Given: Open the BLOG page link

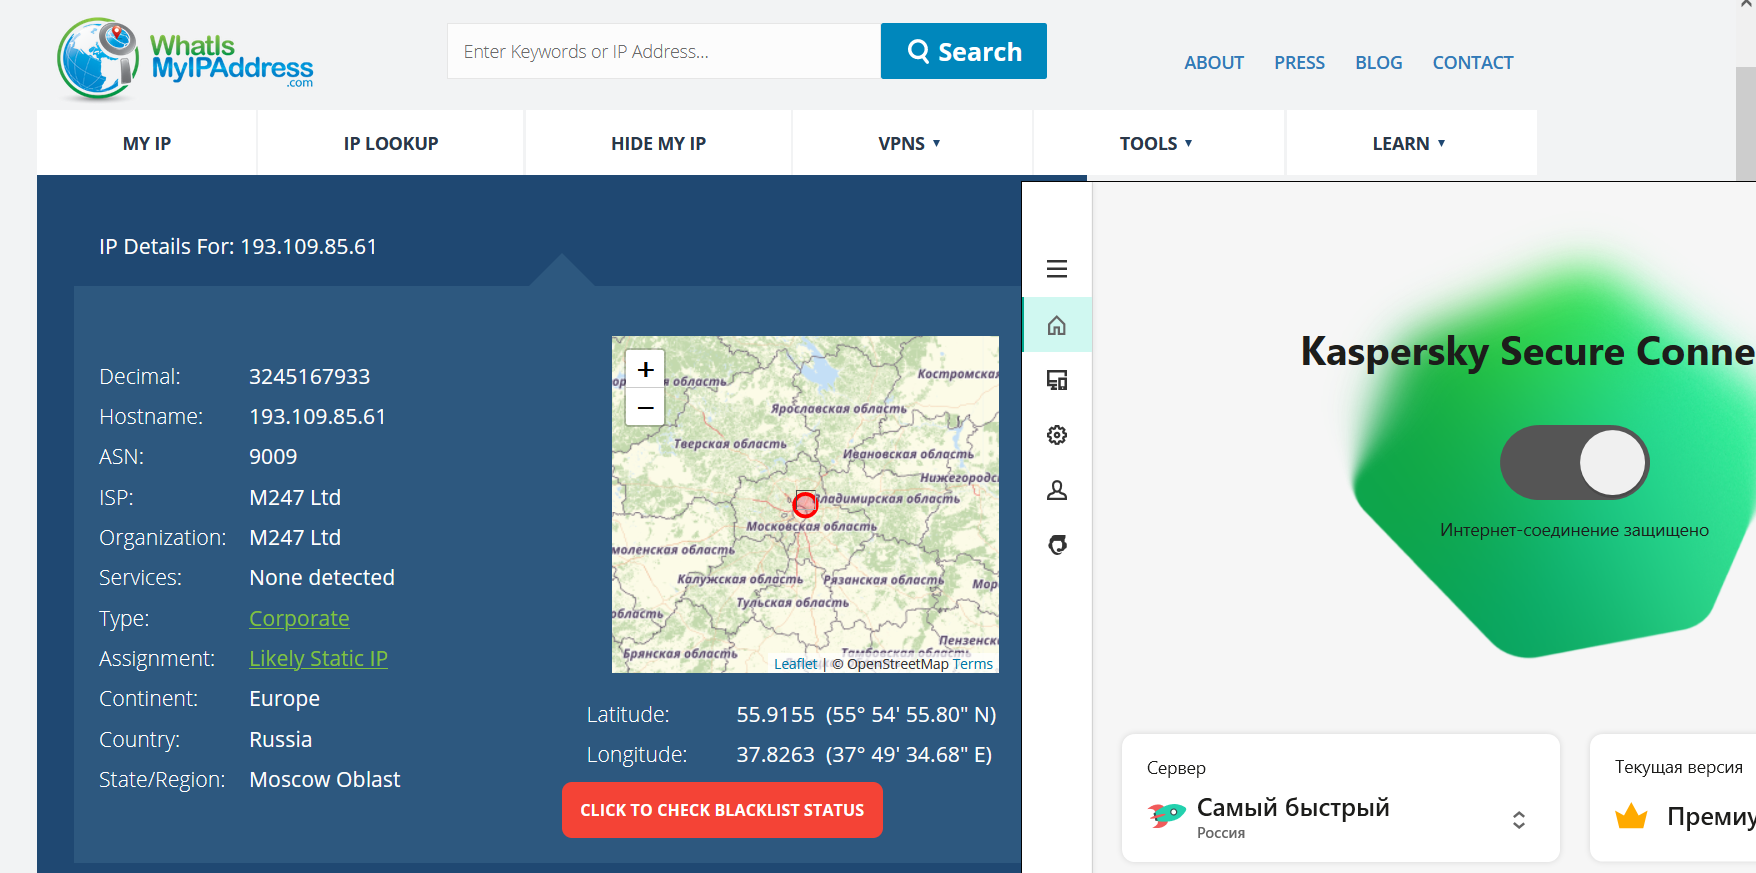Looking at the screenshot, I should pos(1378,62).
